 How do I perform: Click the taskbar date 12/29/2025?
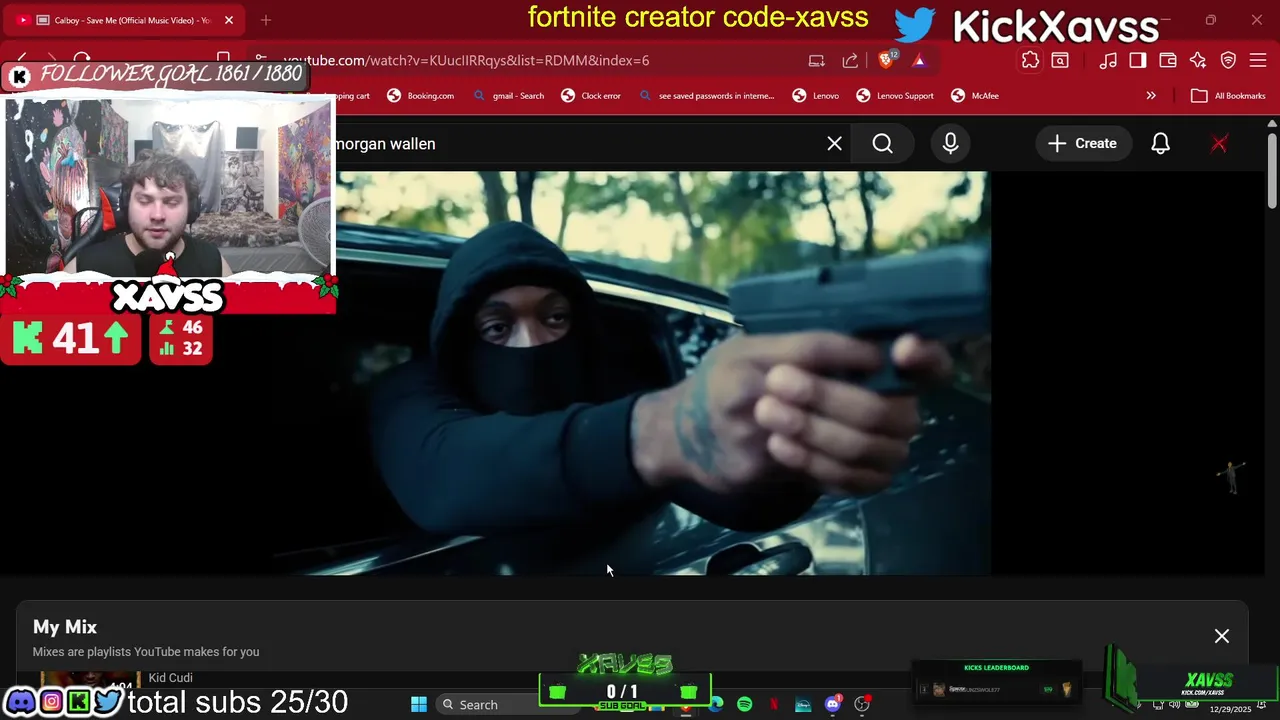pyautogui.click(x=1230, y=709)
